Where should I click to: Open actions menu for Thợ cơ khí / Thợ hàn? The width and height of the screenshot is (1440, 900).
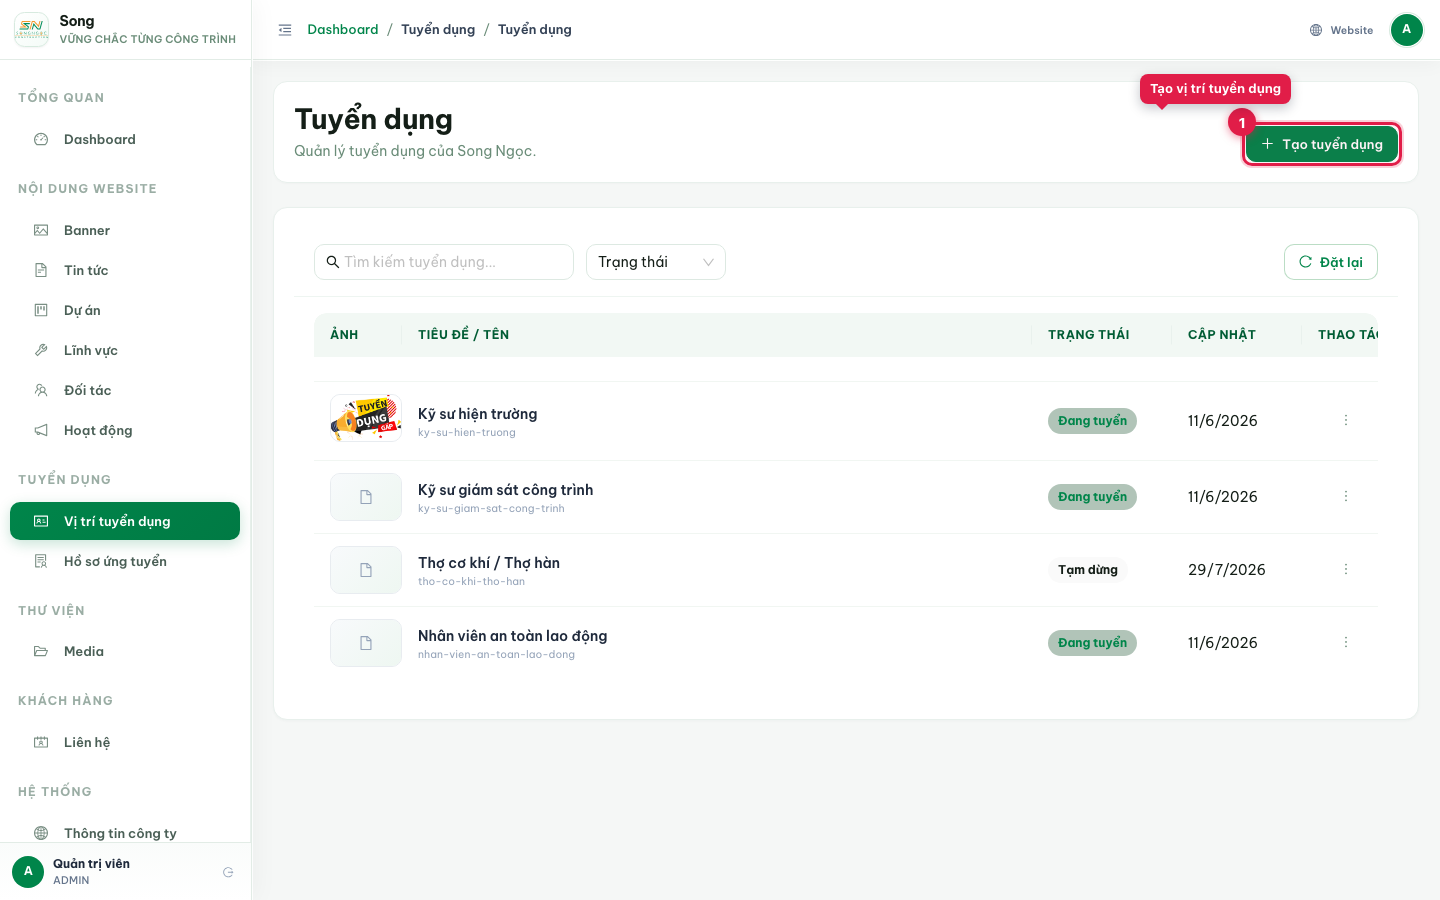1346,569
